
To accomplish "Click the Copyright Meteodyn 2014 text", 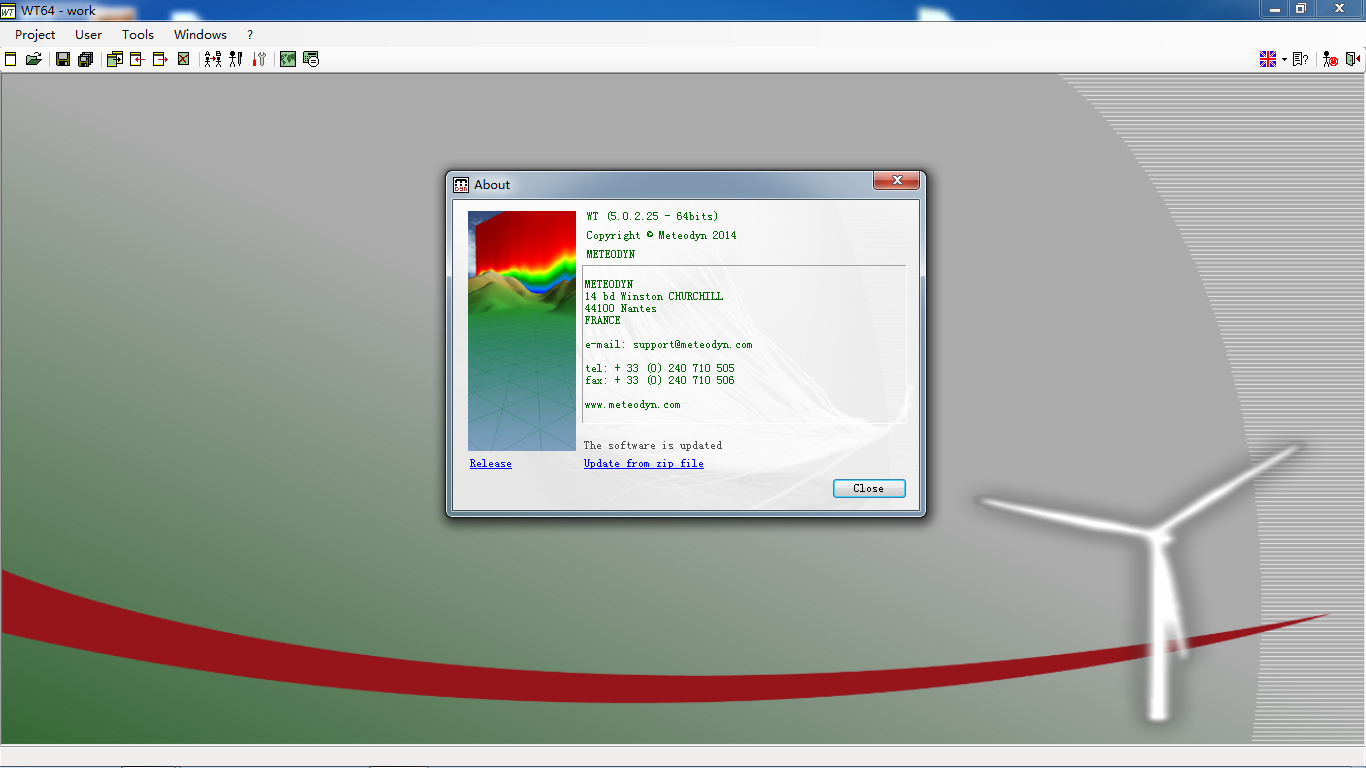I will click(x=661, y=235).
